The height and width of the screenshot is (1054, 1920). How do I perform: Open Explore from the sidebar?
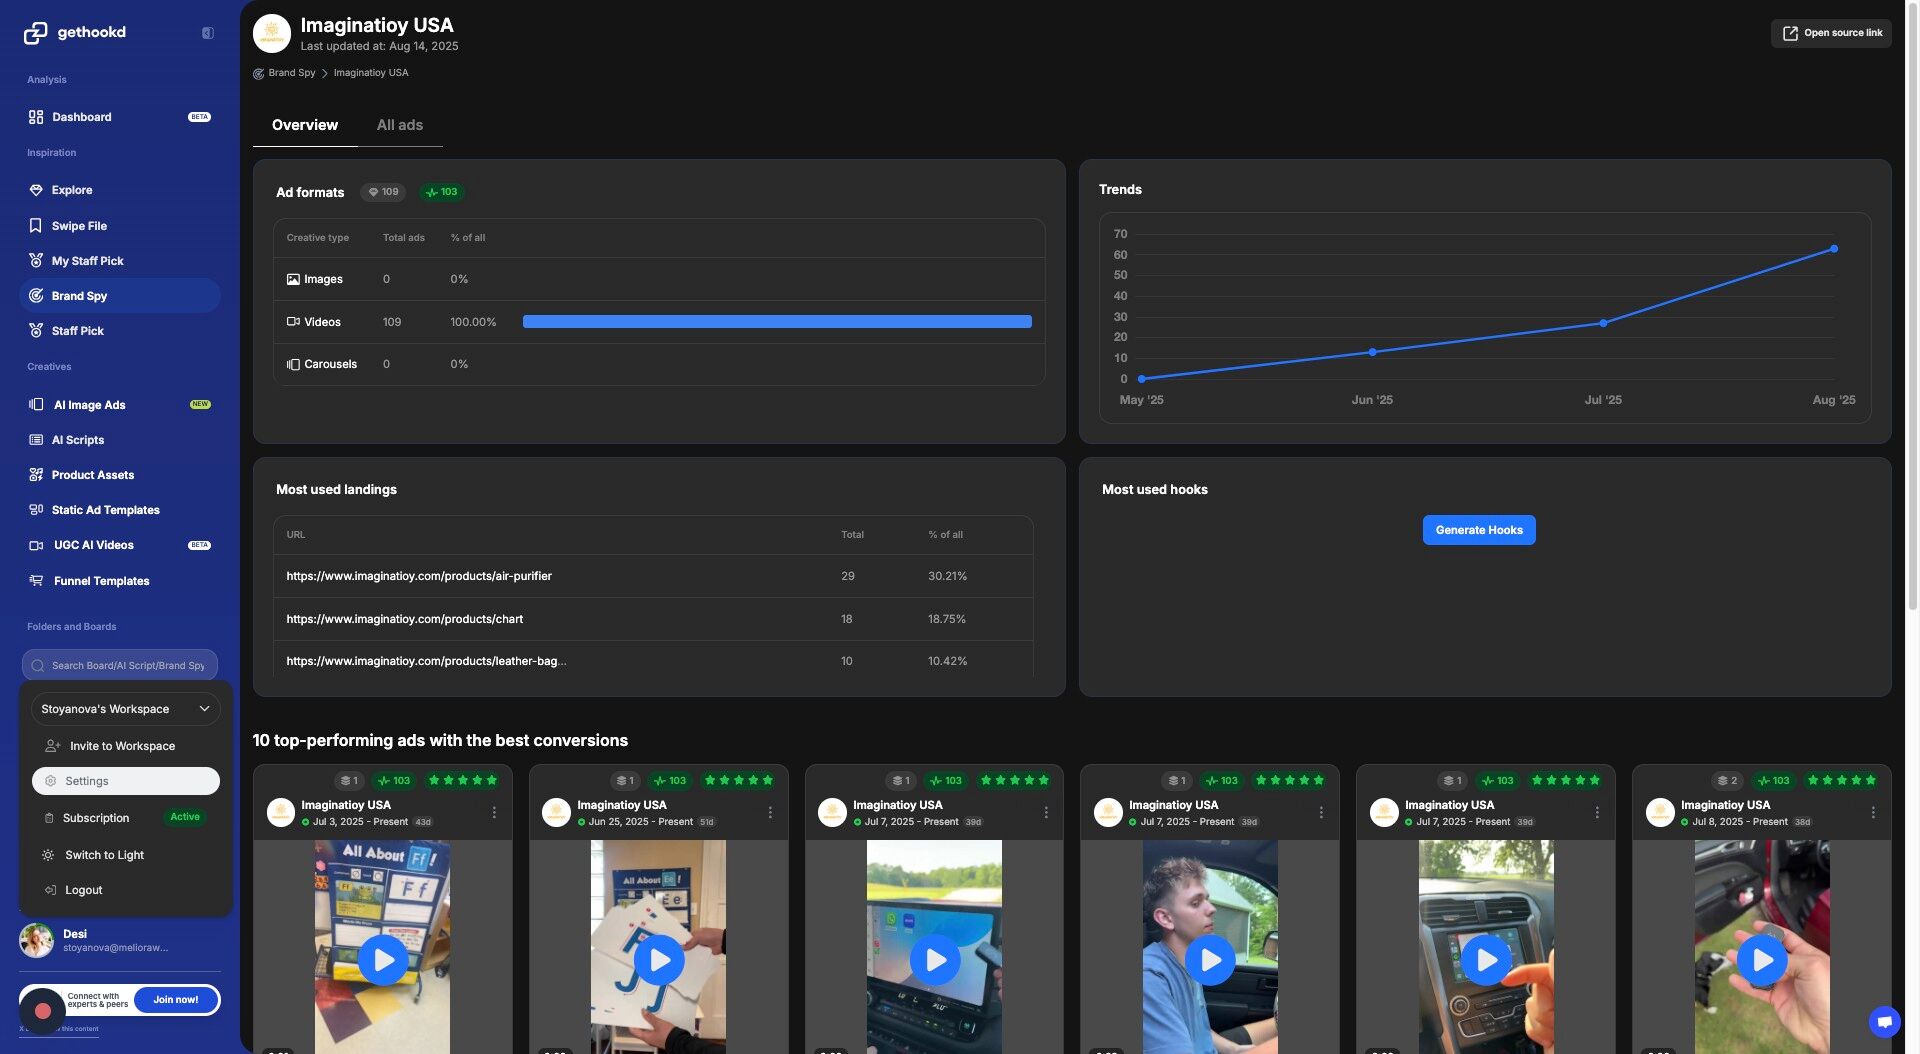click(x=120, y=190)
